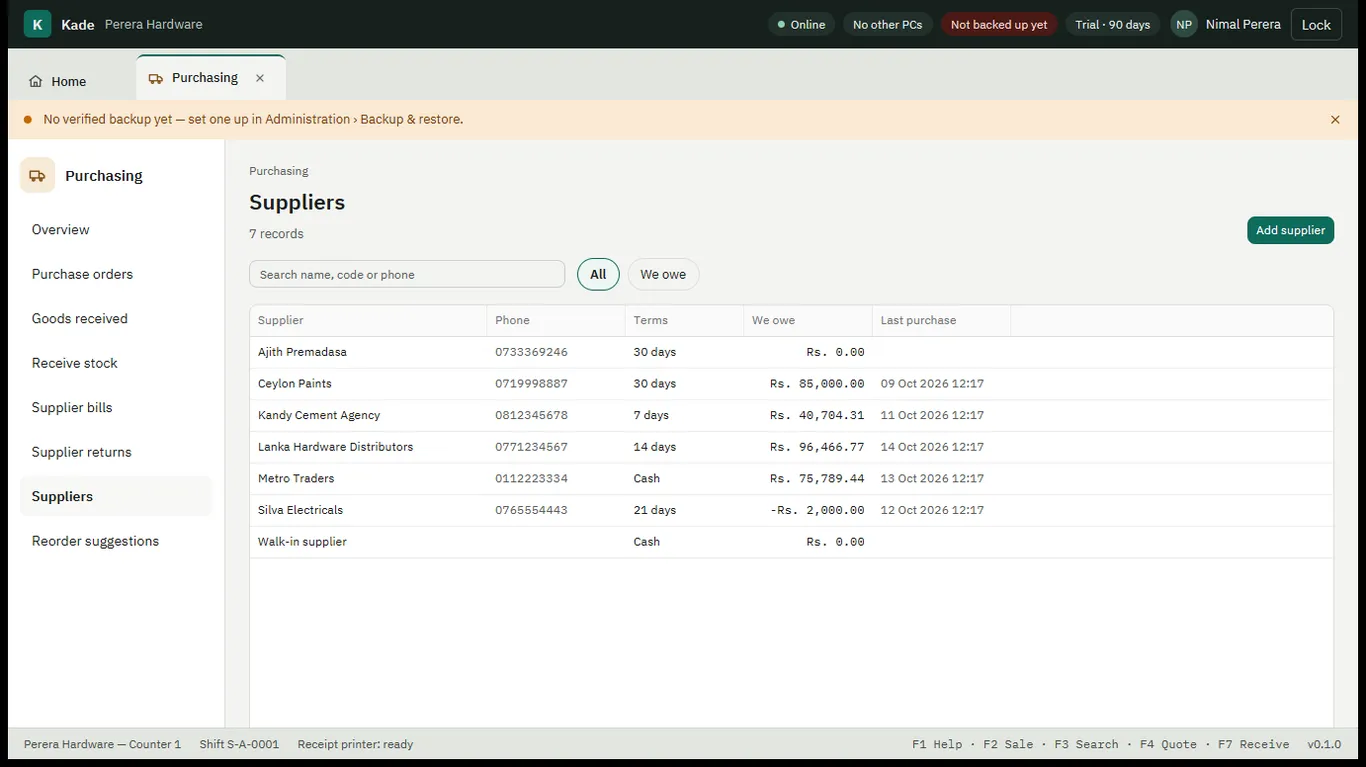Switch to the Home tab
The height and width of the screenshot is (767, 1366).
[58, 82]
